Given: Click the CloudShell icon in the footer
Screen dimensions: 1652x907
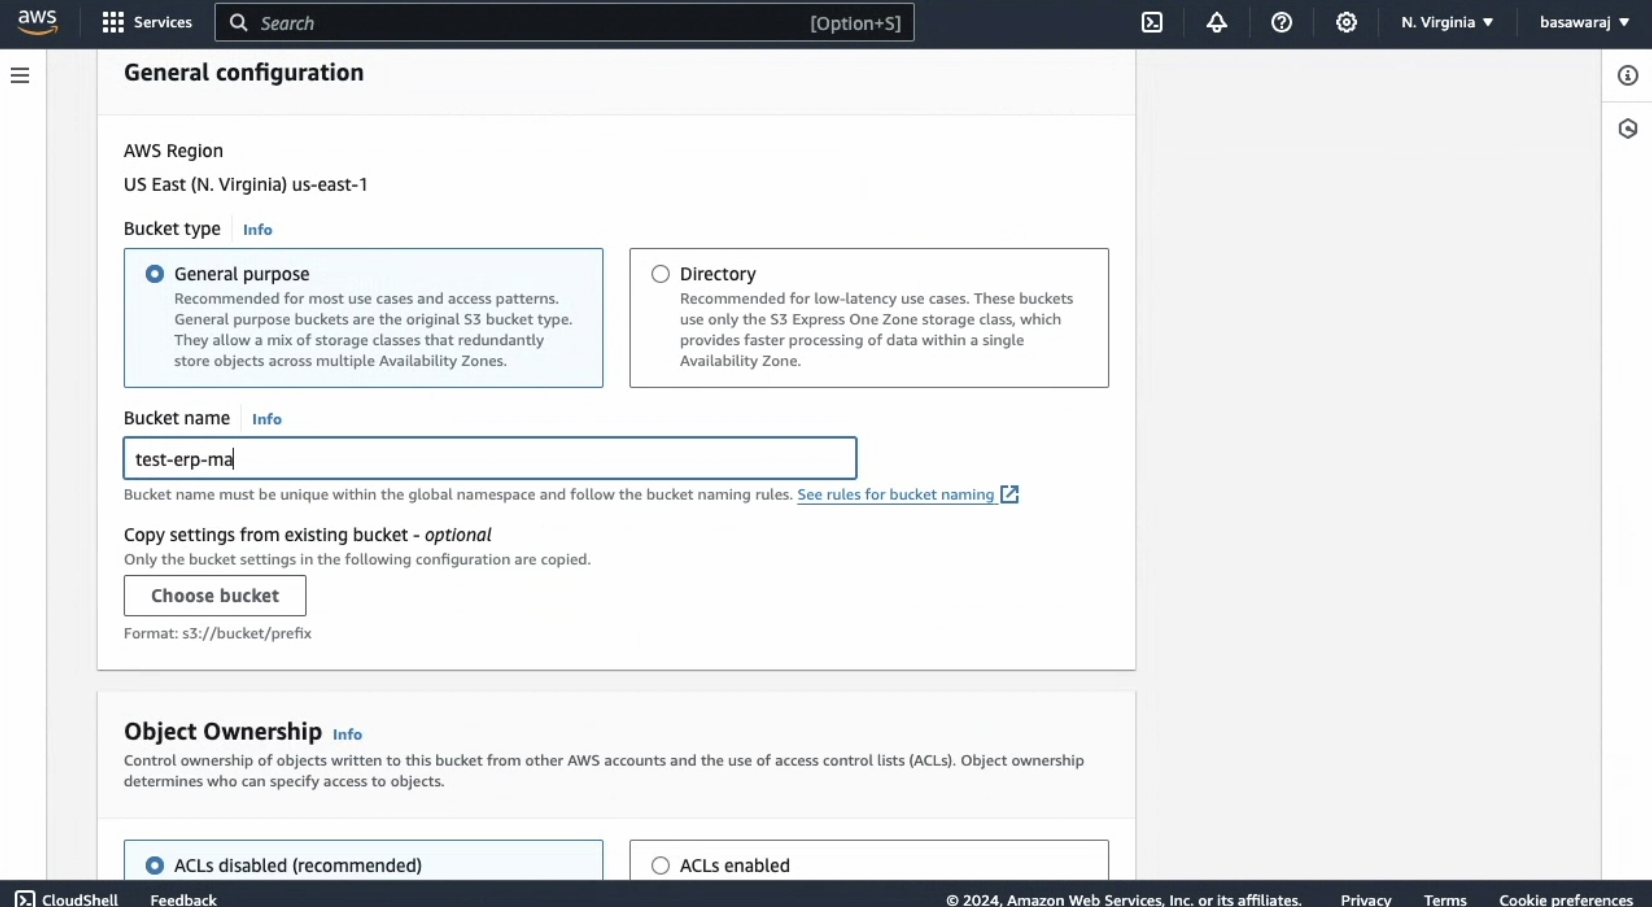Looking at the screenshot, I should point(25,899).
